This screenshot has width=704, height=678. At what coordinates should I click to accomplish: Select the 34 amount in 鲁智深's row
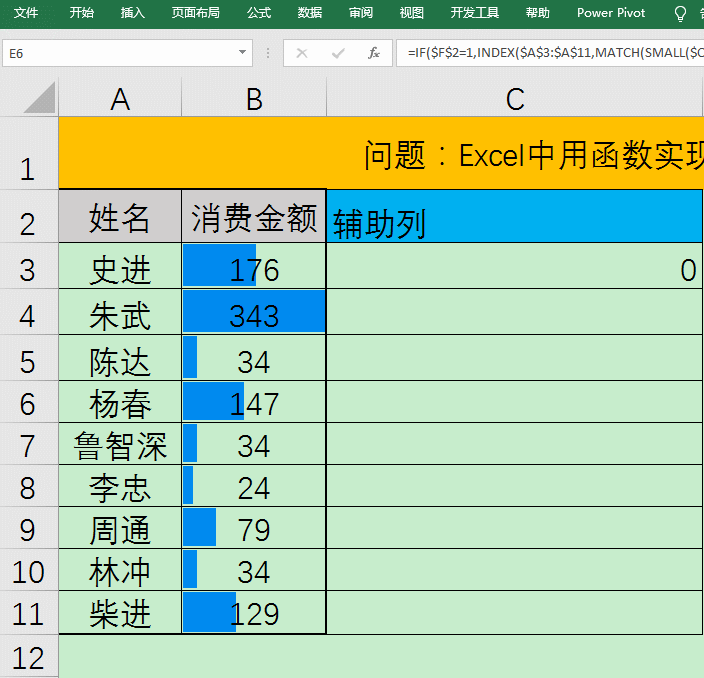[x=254, y=444]
